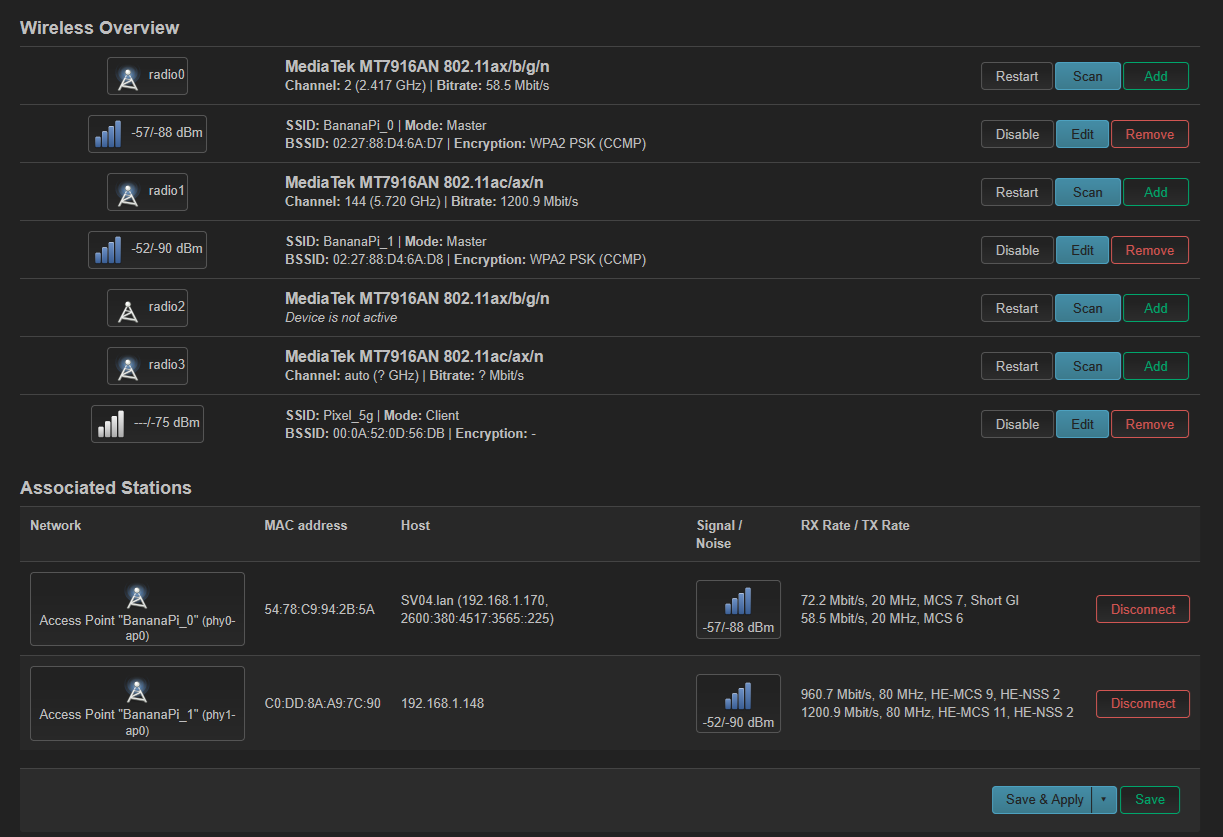Viewport: 1223px width, 837px height.
Task: Click the Network column header
Action: tap(56, 525)
